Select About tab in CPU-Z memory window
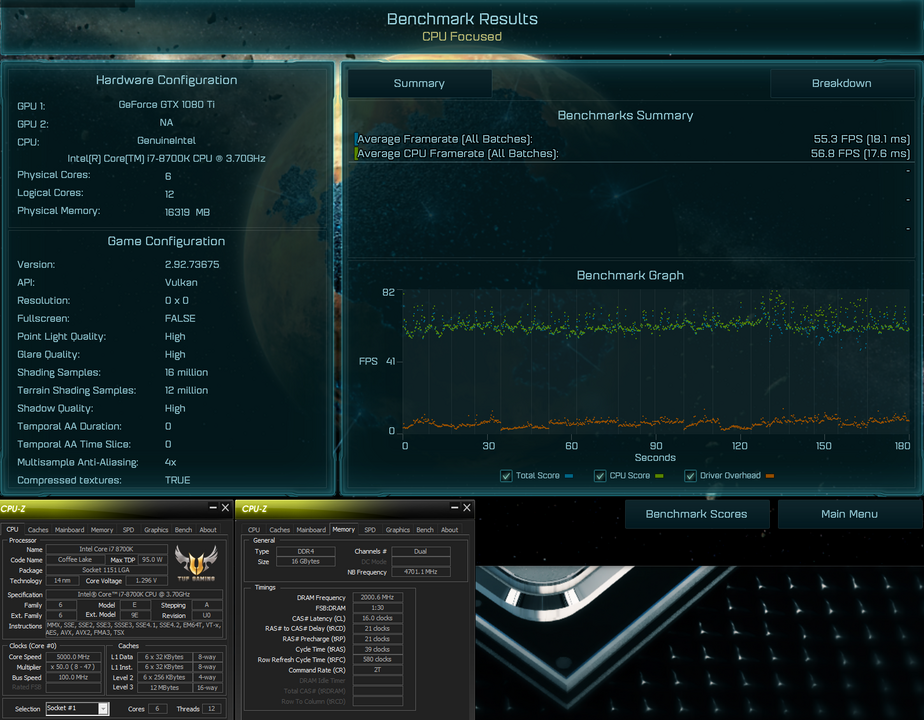This screenshot has width=924, height=720. (450, 530)
